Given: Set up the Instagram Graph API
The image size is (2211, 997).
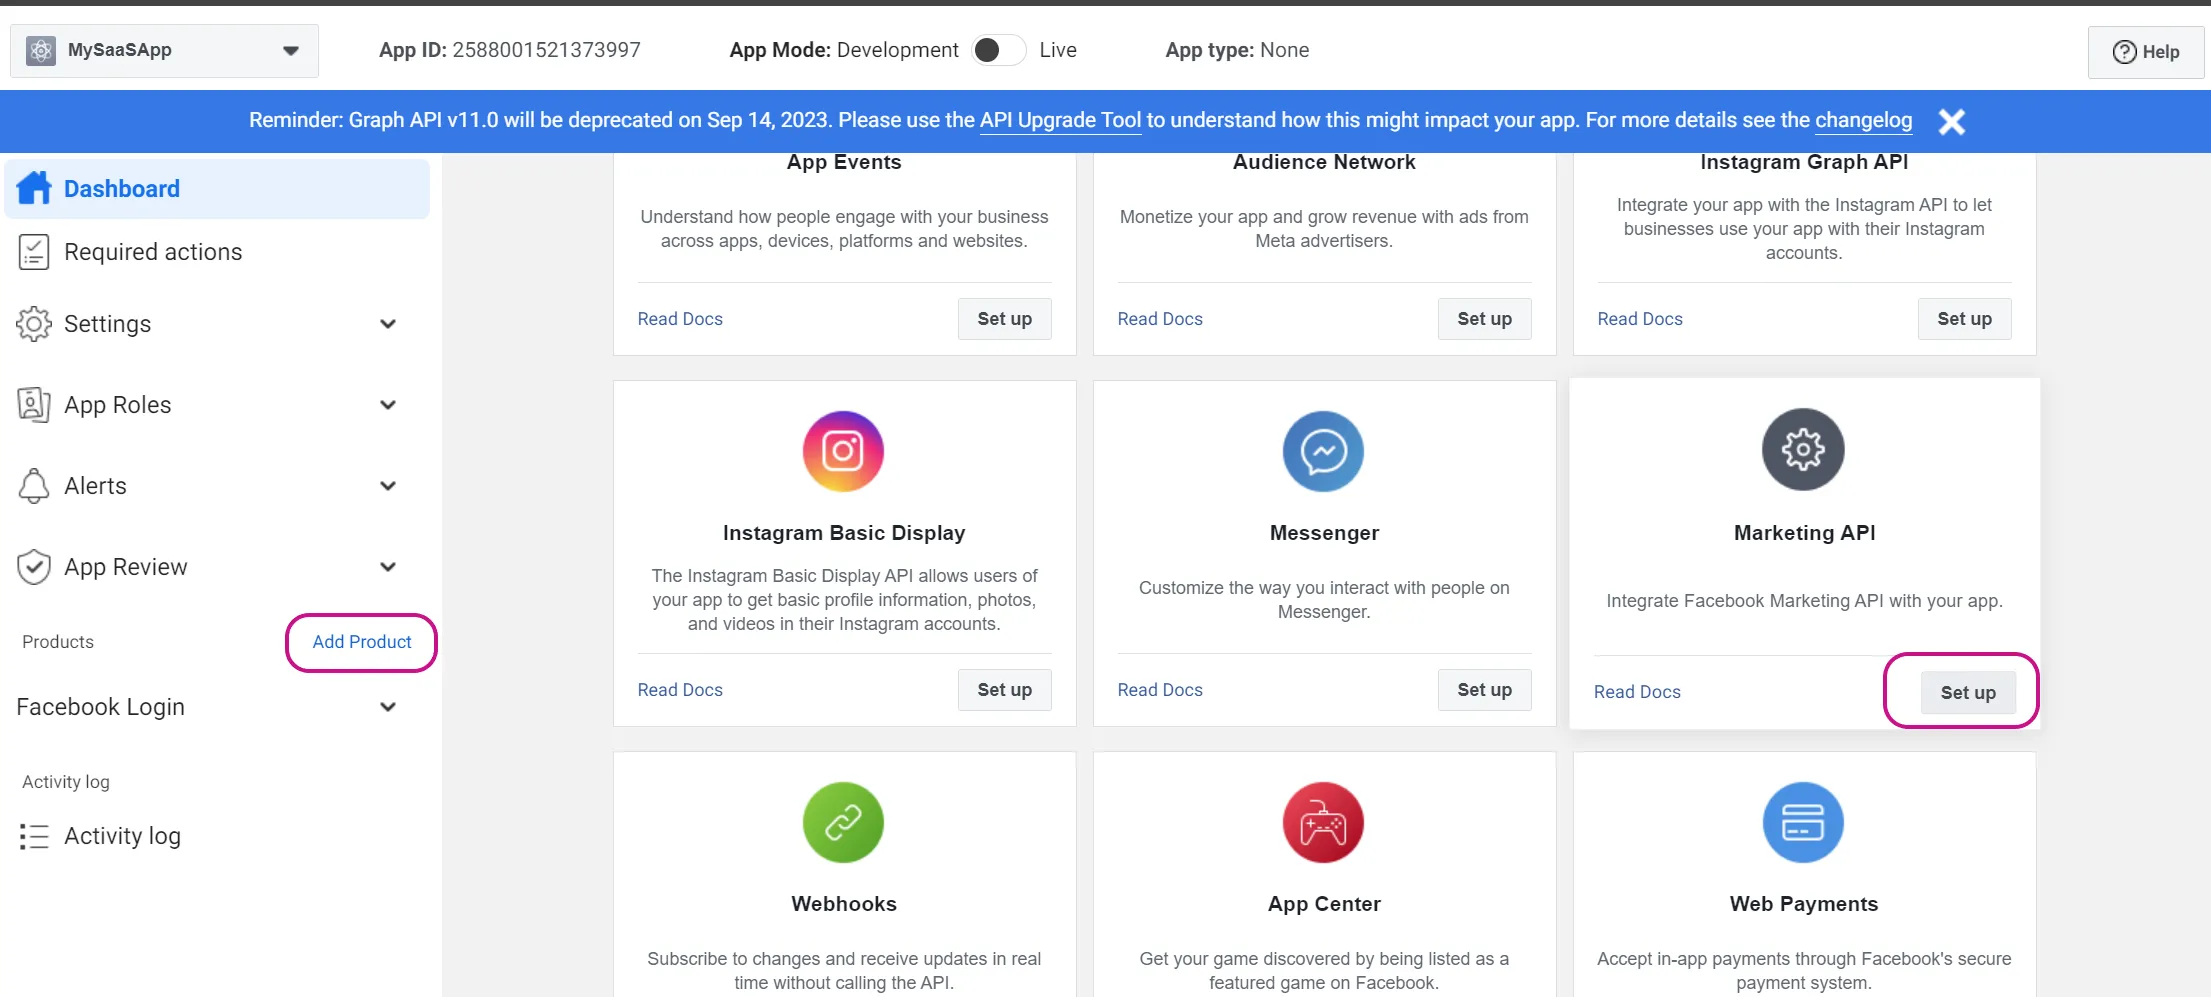Looking at the screenshot, I should [1964, 319].
